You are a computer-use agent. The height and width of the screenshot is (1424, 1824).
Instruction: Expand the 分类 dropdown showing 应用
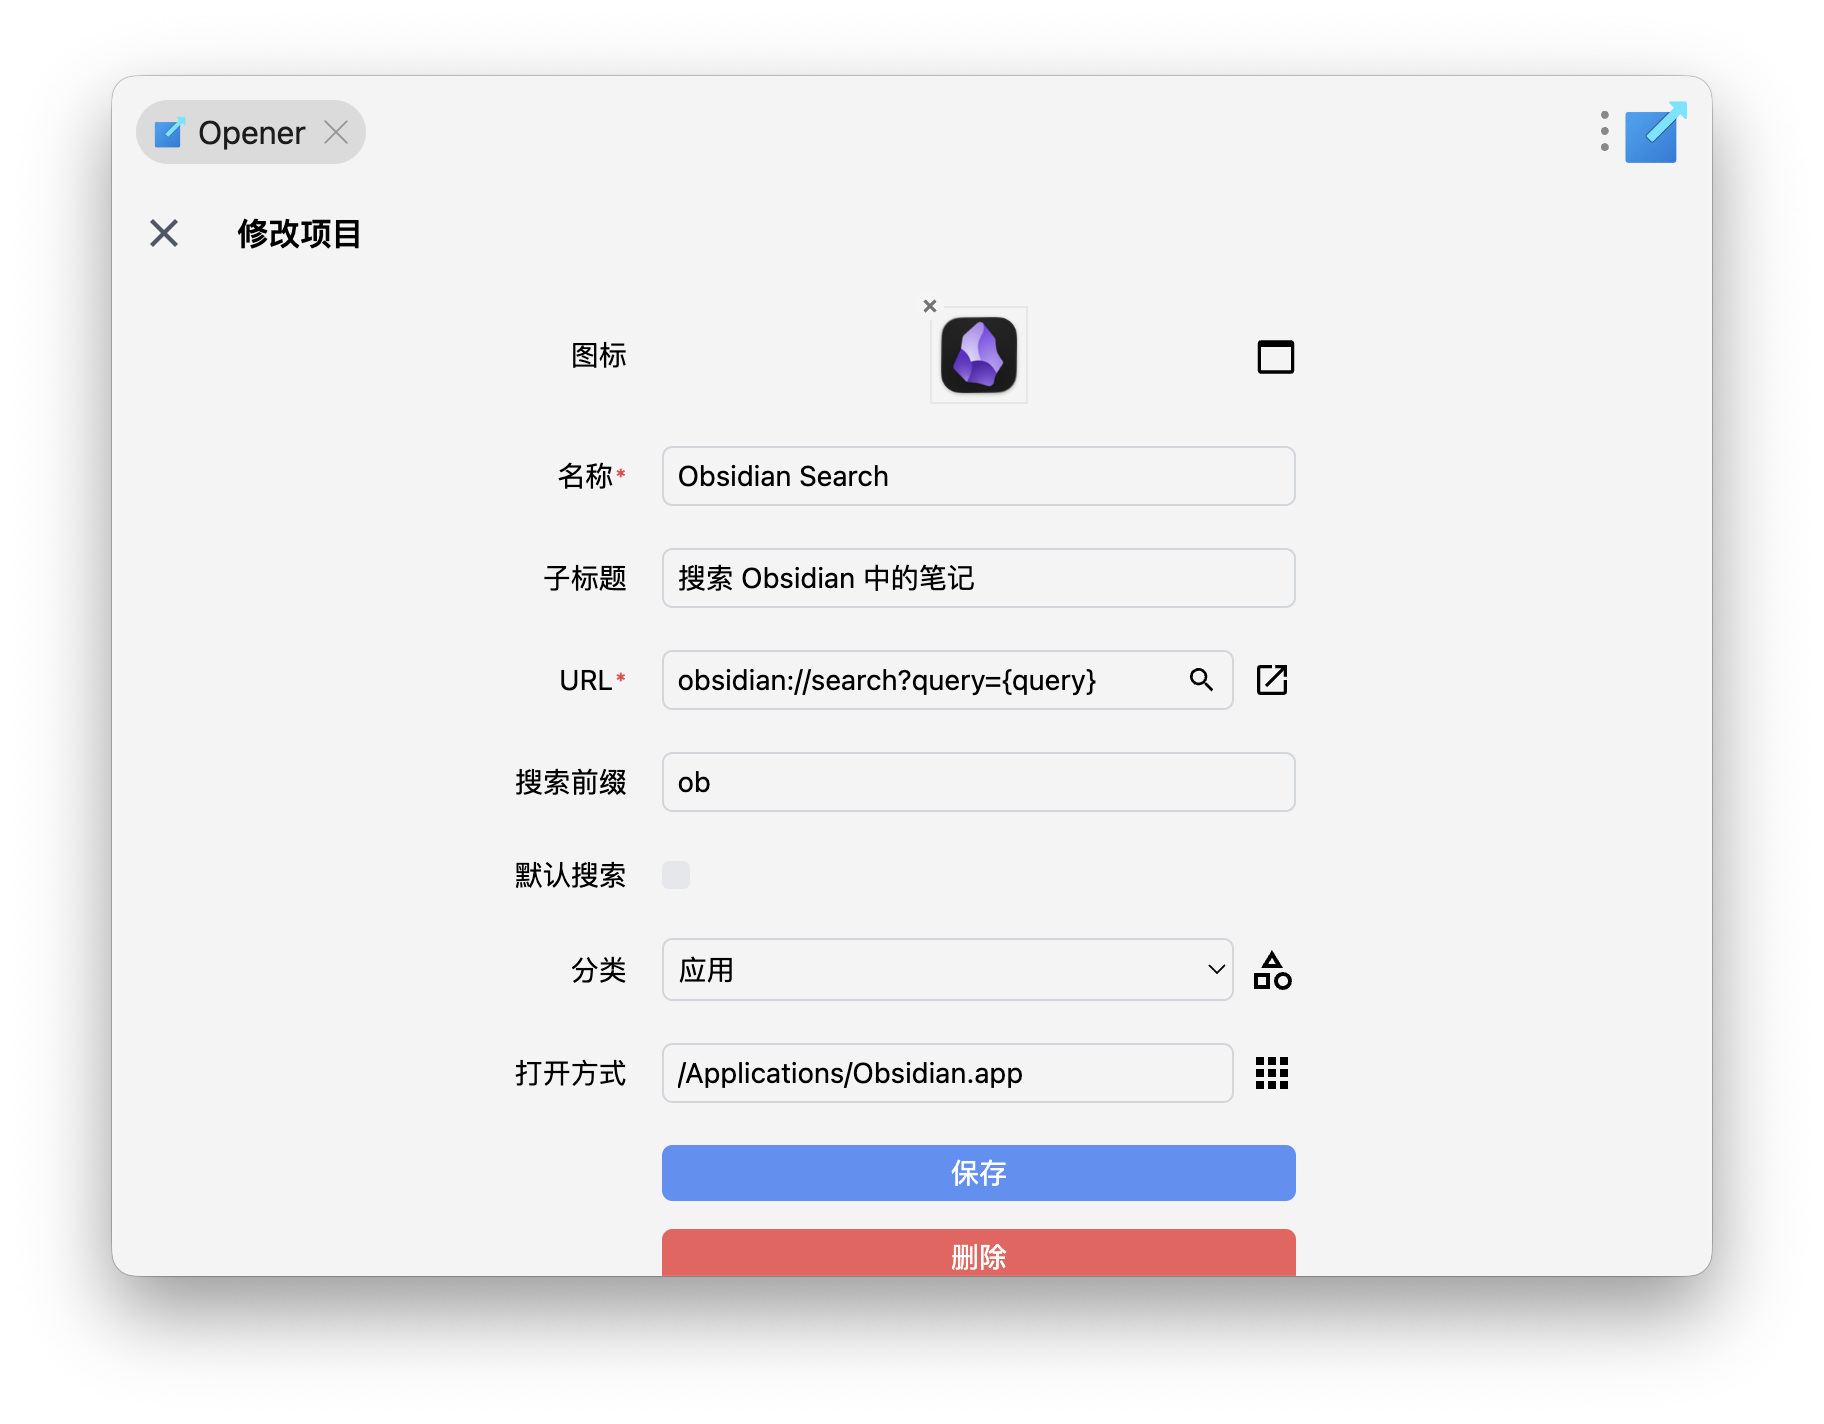947,969
